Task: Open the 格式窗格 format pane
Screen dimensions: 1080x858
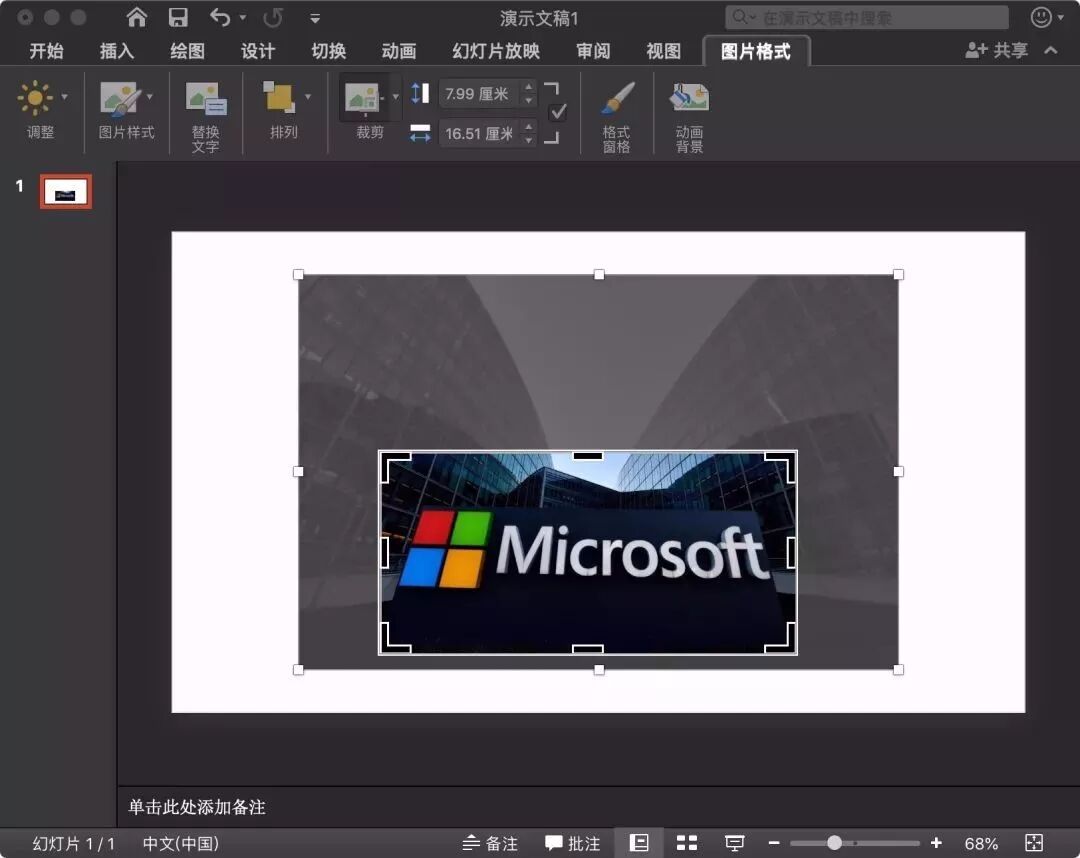Action: point(616,115)
